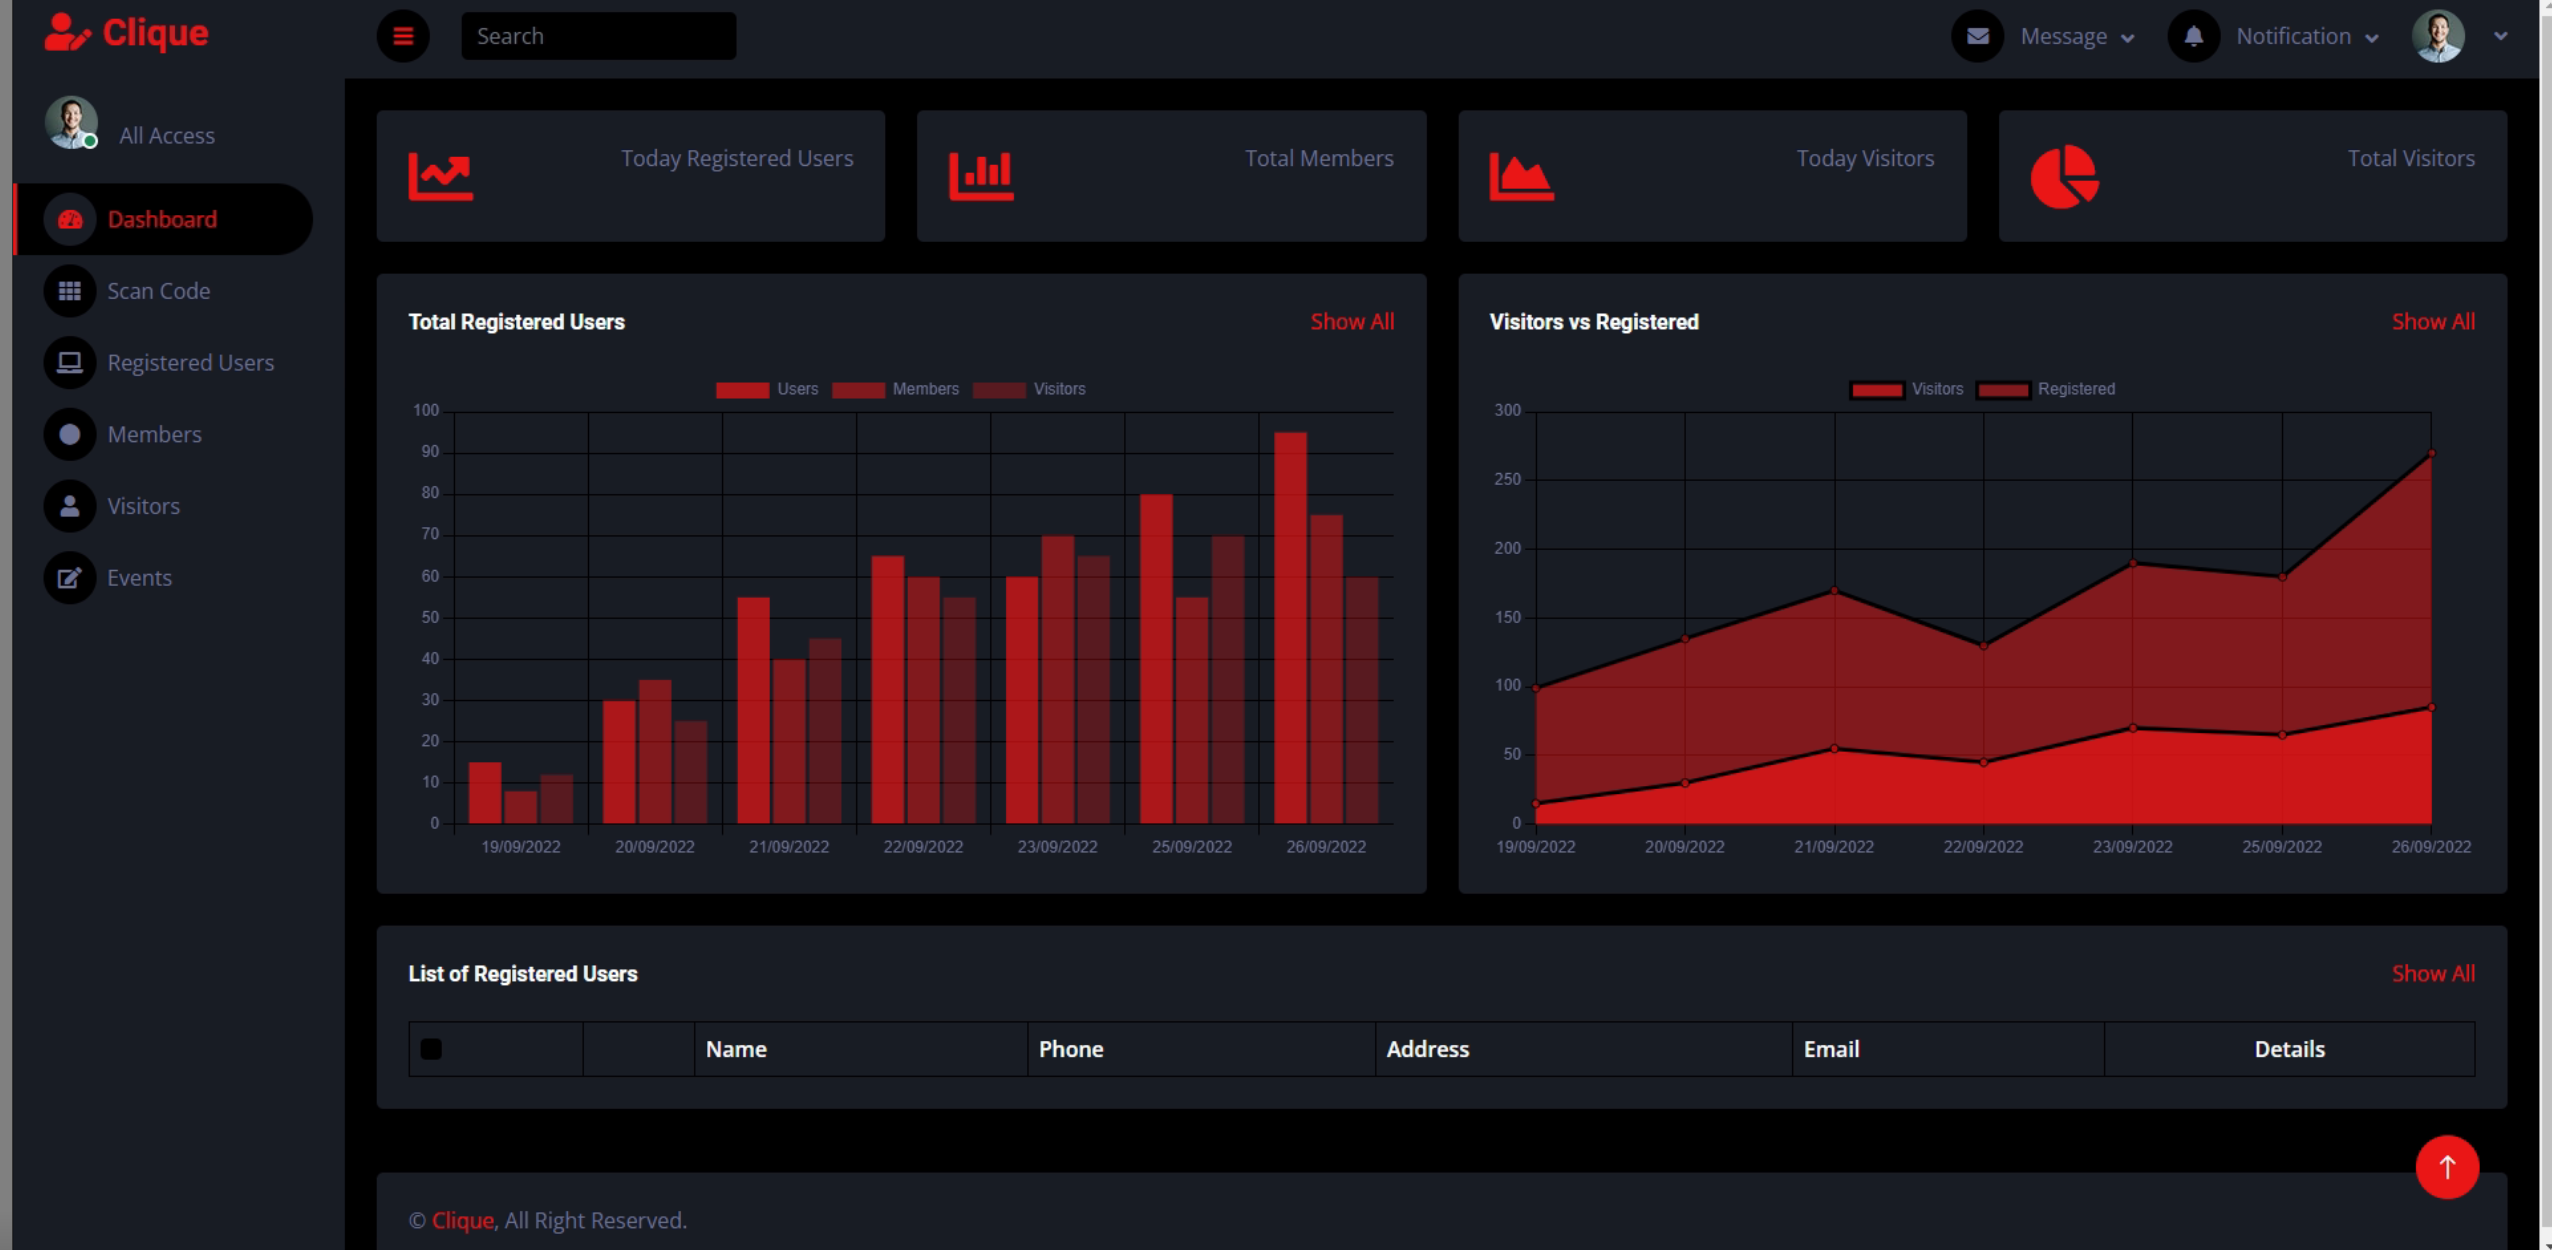Toggle Members color swatch in bar legend
The image size is (2552, 1250).
pyautogui.click(x=857, y=390)
